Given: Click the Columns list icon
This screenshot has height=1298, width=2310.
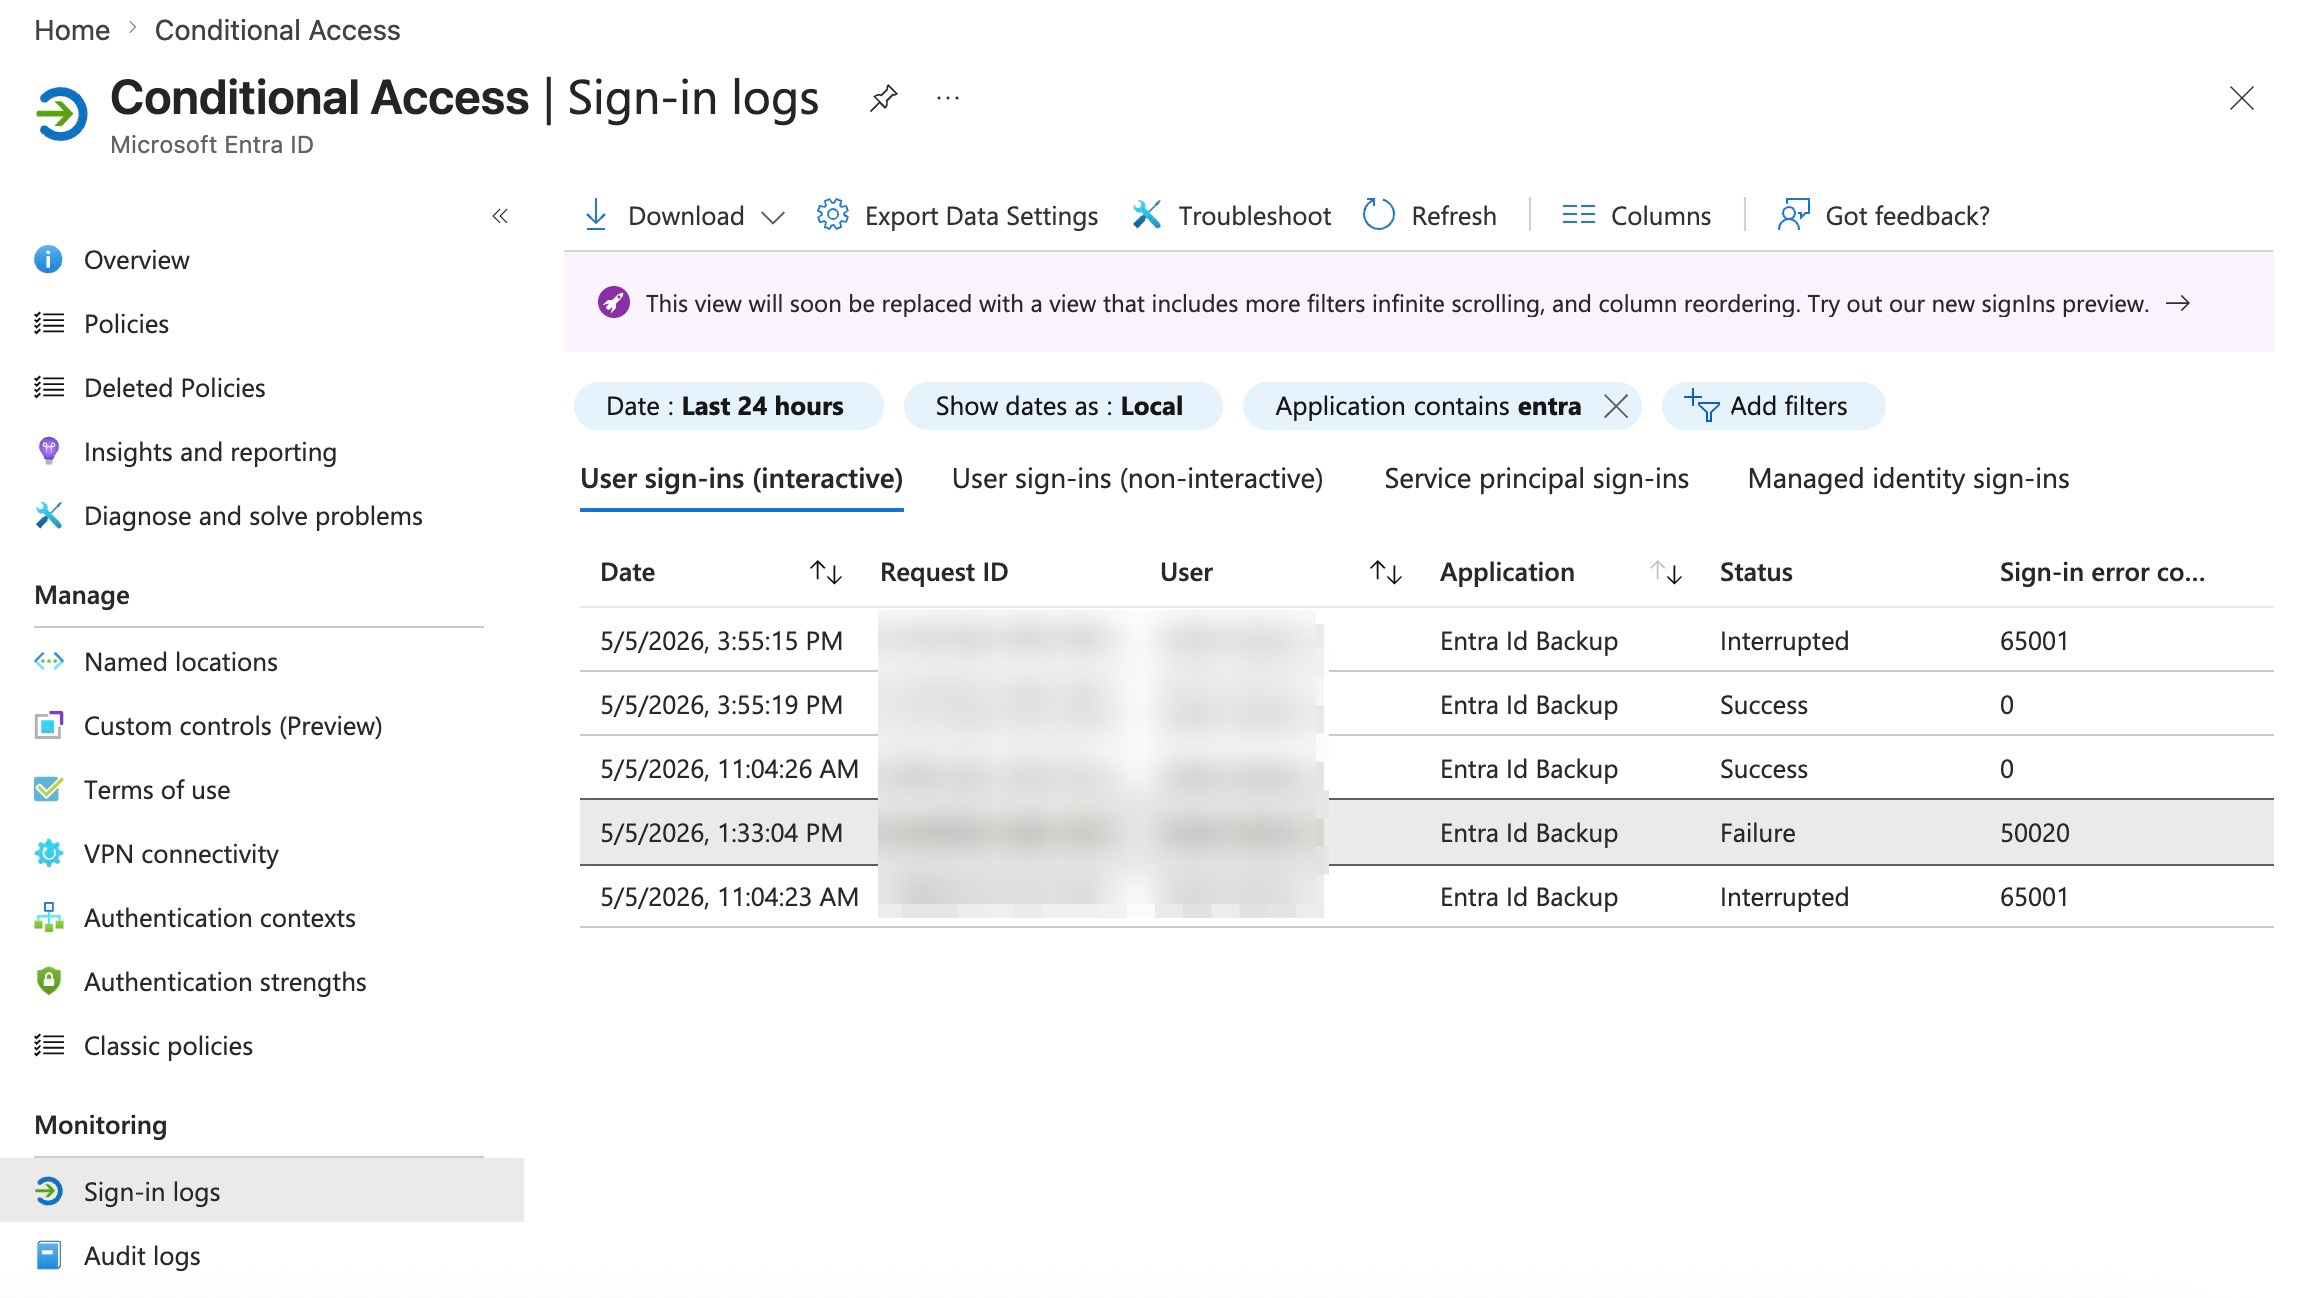Looking at the screenshot, I should click(1578, 215).
